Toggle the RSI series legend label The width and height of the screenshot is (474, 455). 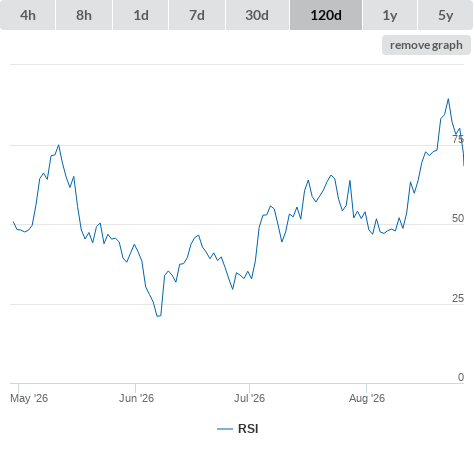click(248, 429)
